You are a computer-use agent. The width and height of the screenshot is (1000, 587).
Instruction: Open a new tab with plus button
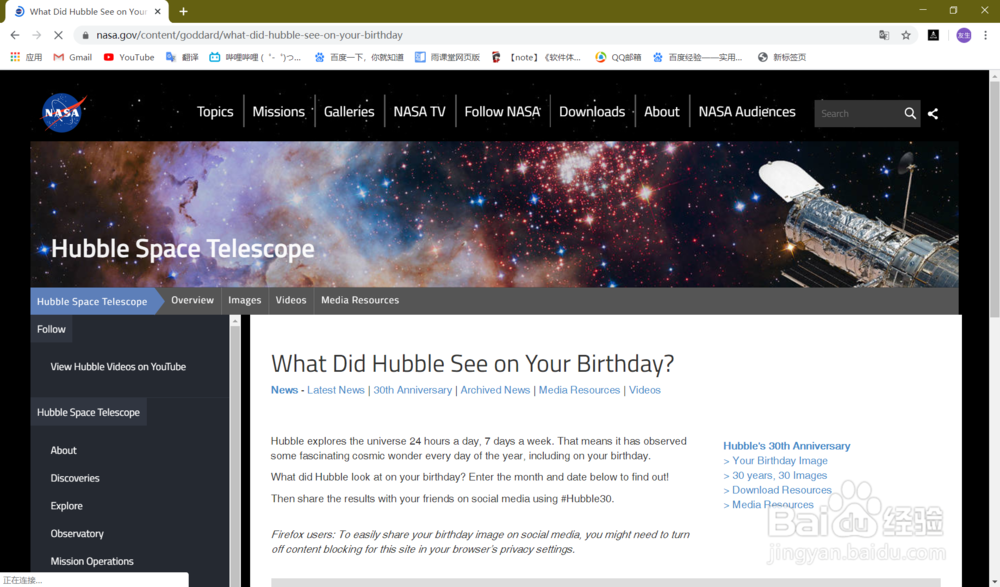pos(184,11)
